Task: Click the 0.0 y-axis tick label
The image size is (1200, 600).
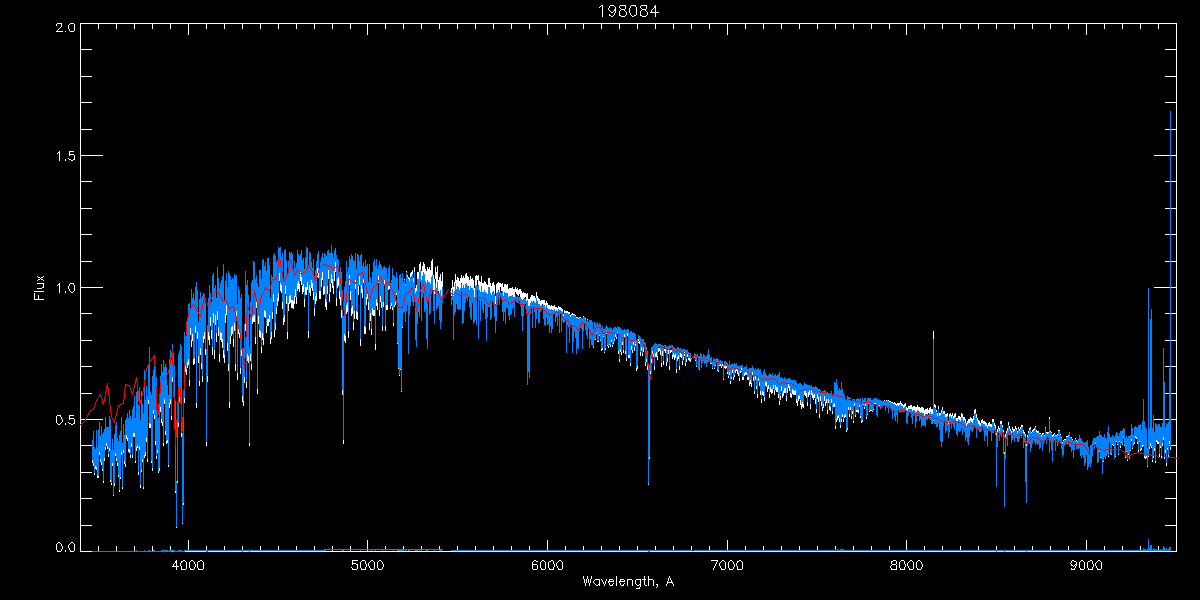Action: (66, 548)
